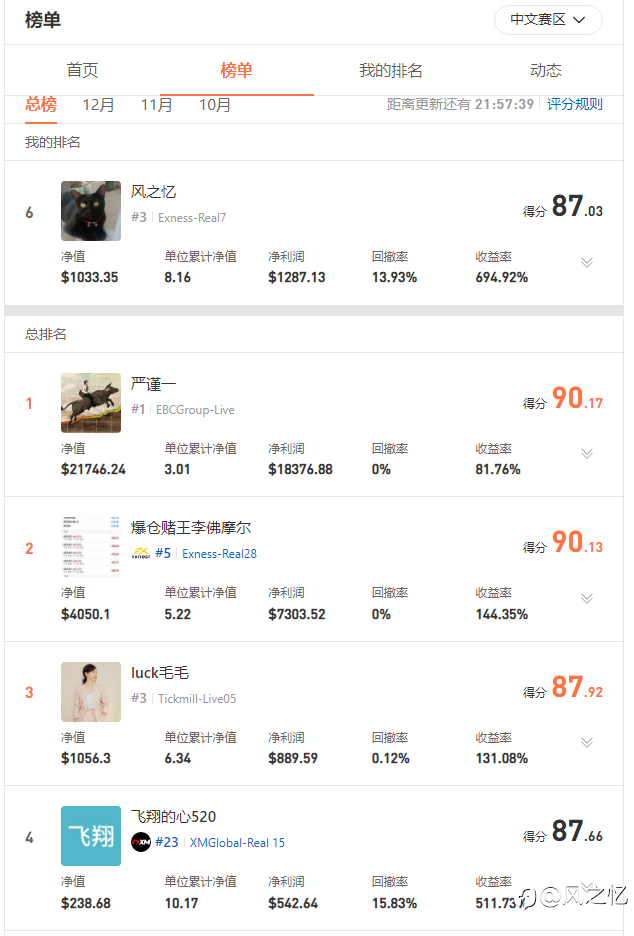This screenshot has height=936, width=634.
Task: Open the 动态 tab
Action: (x=546, y=70)
